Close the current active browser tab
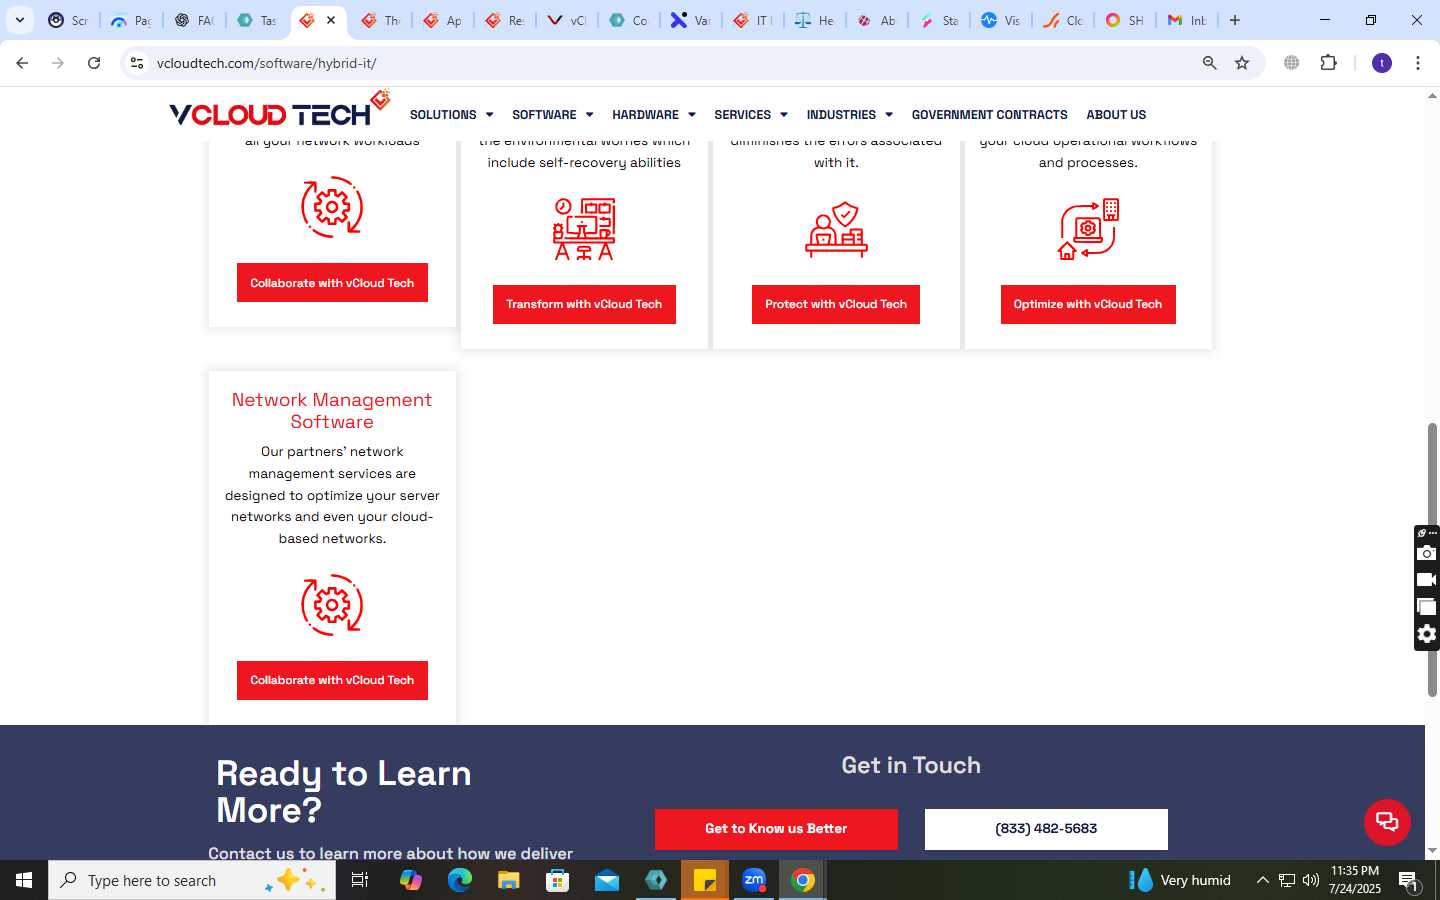 tap(331, 20)
